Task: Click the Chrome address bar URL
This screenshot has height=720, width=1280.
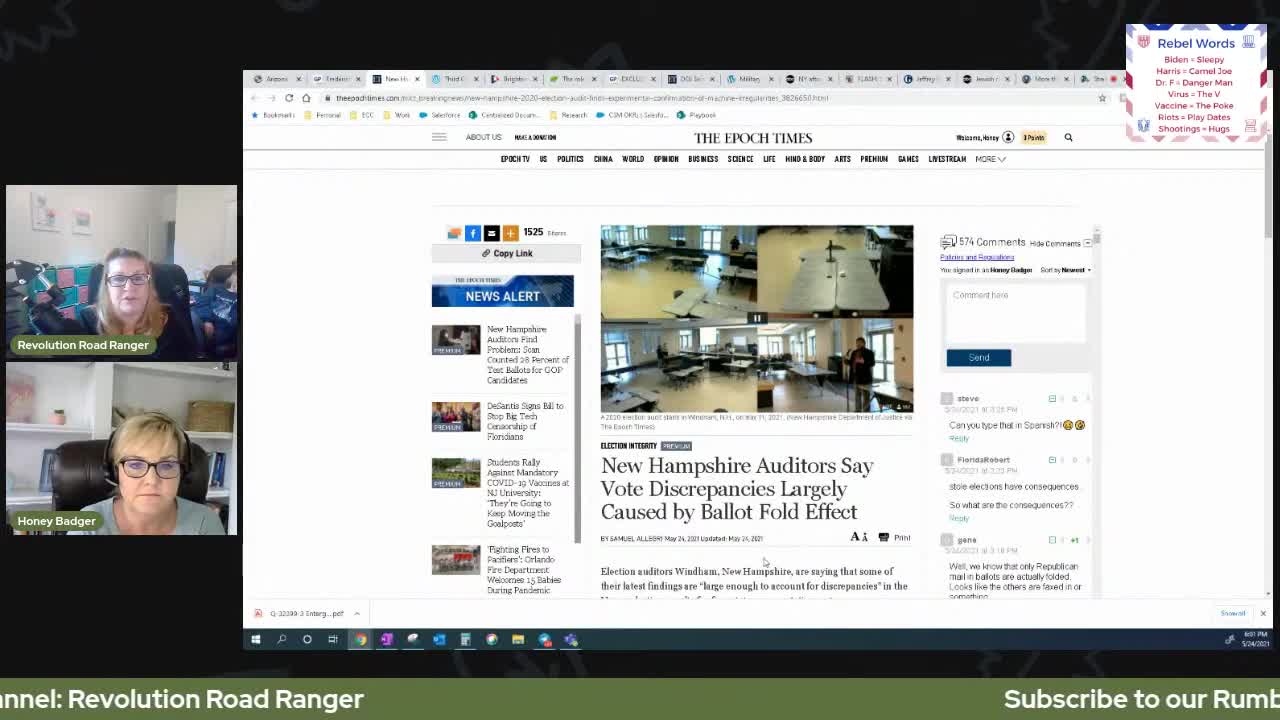Action: coord(582,98)
